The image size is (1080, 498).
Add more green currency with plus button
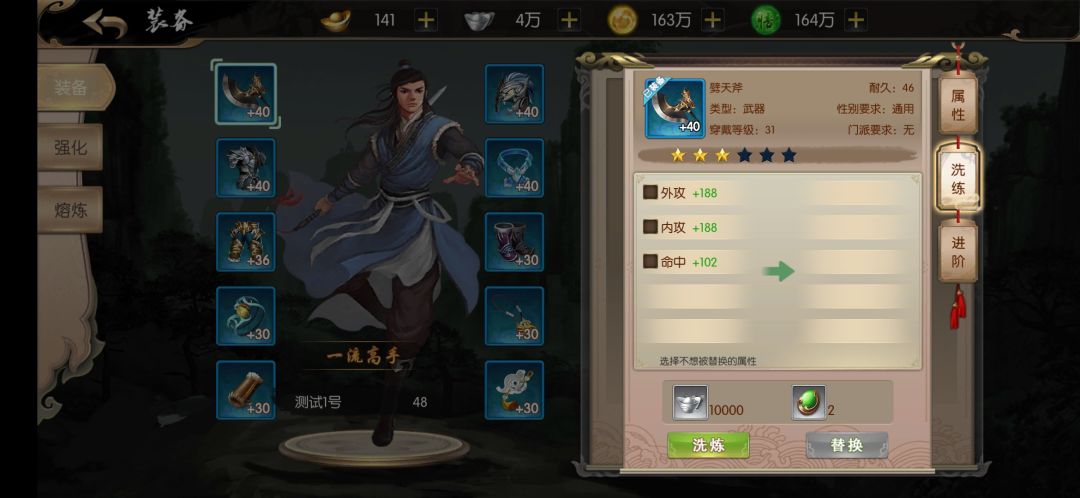pyautogui.click(x=855, y=21)
